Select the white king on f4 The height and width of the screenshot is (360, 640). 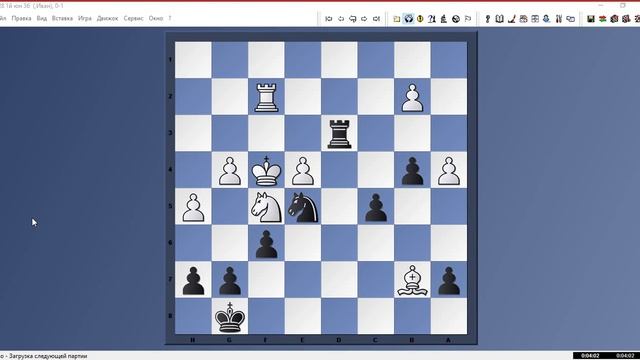coord(266,171)
